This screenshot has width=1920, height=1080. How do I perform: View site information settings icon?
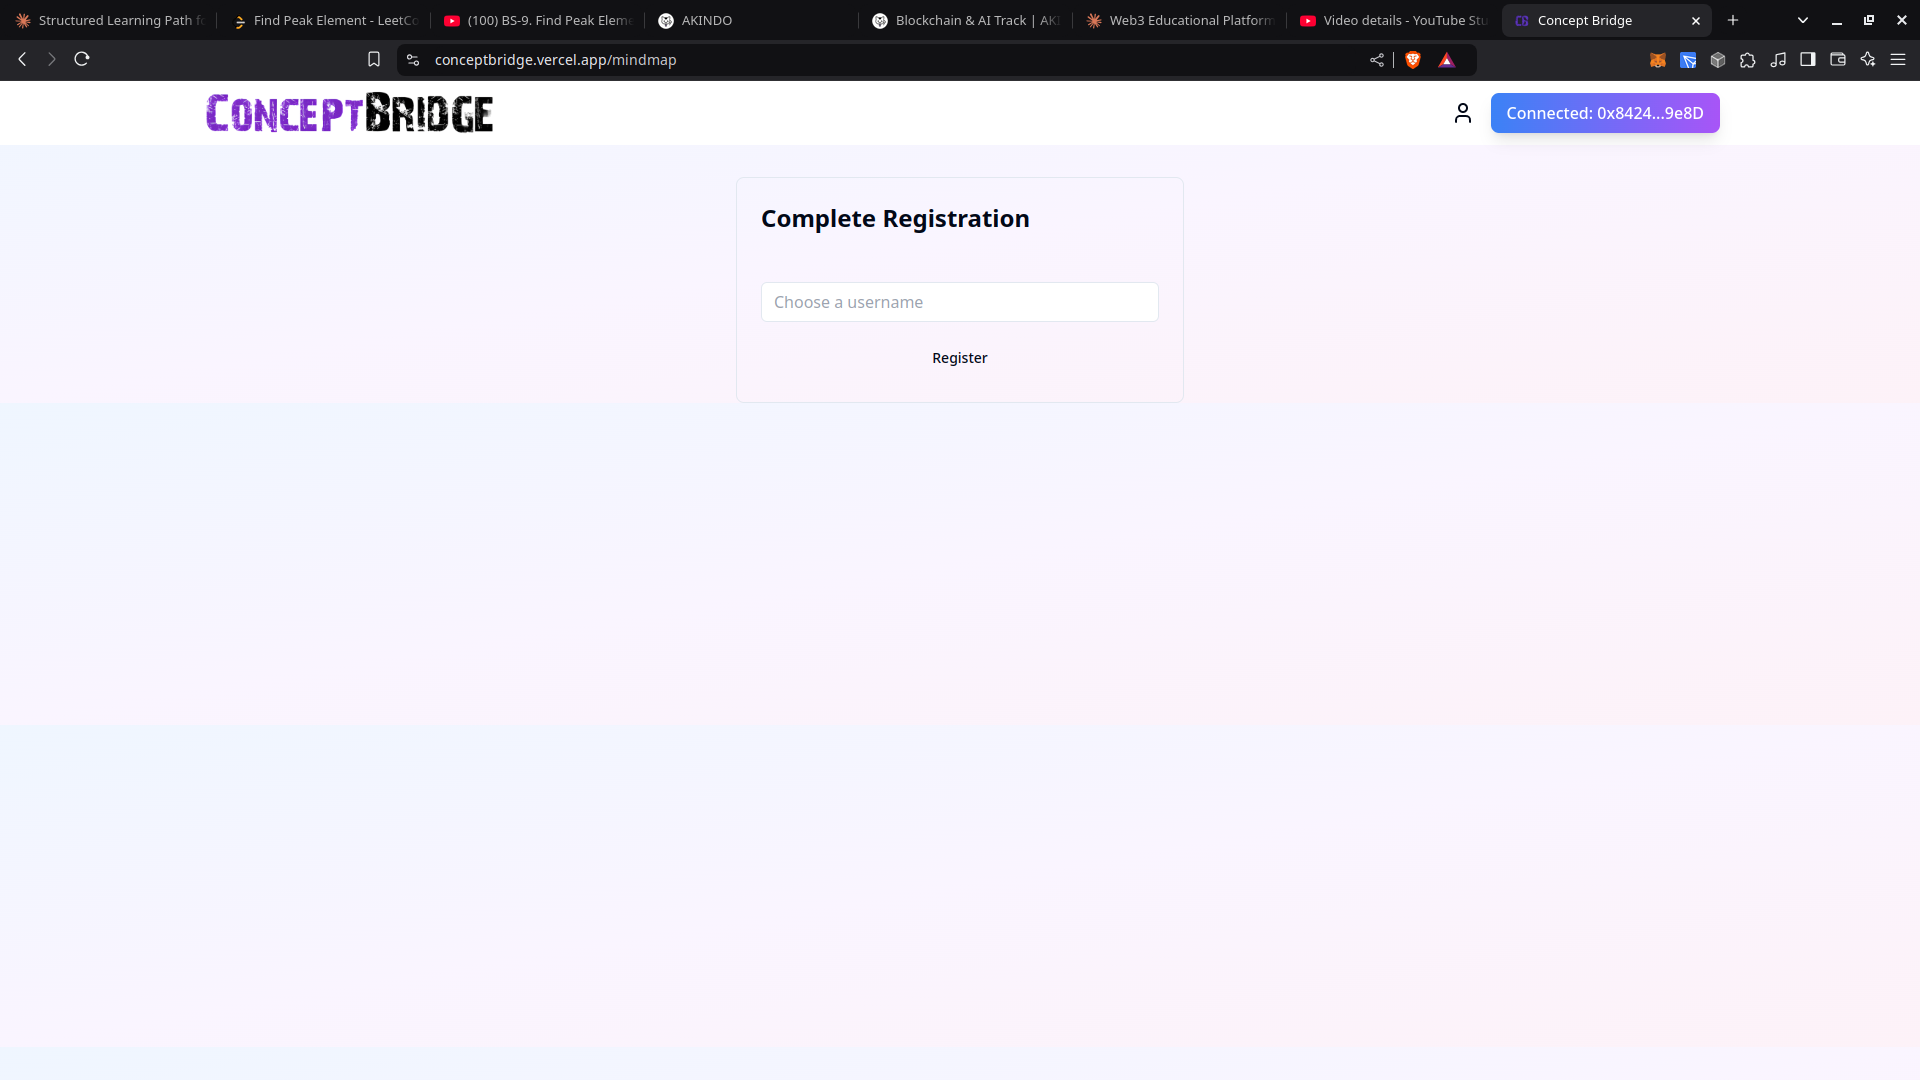[413, 60]
